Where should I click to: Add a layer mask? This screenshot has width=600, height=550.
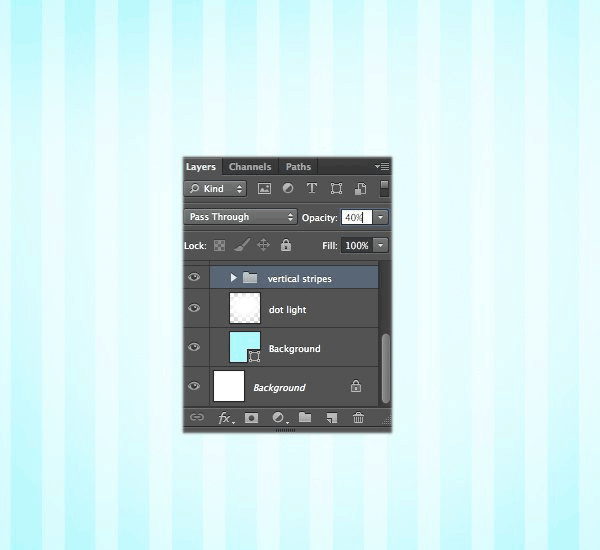(251, 418)
